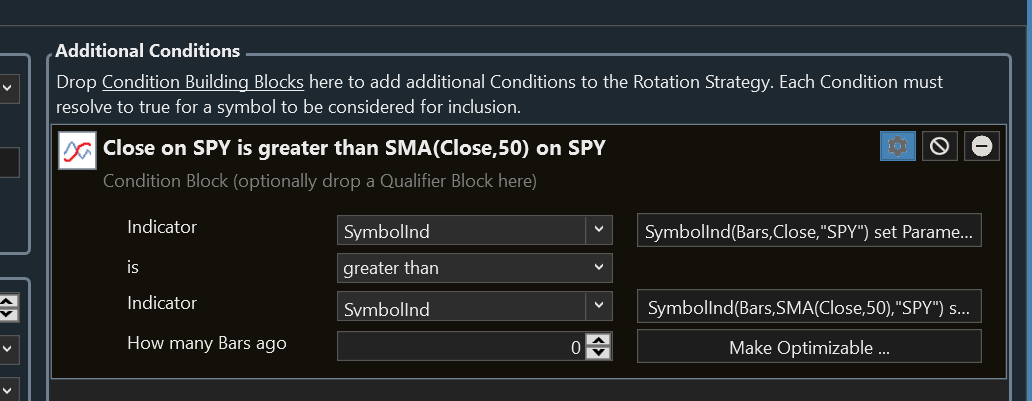Click SymbolInd(Bars,Close,"SPY") set Parameters button
The height and width of the screenshot is (401, 1032).
coord(809,231)
